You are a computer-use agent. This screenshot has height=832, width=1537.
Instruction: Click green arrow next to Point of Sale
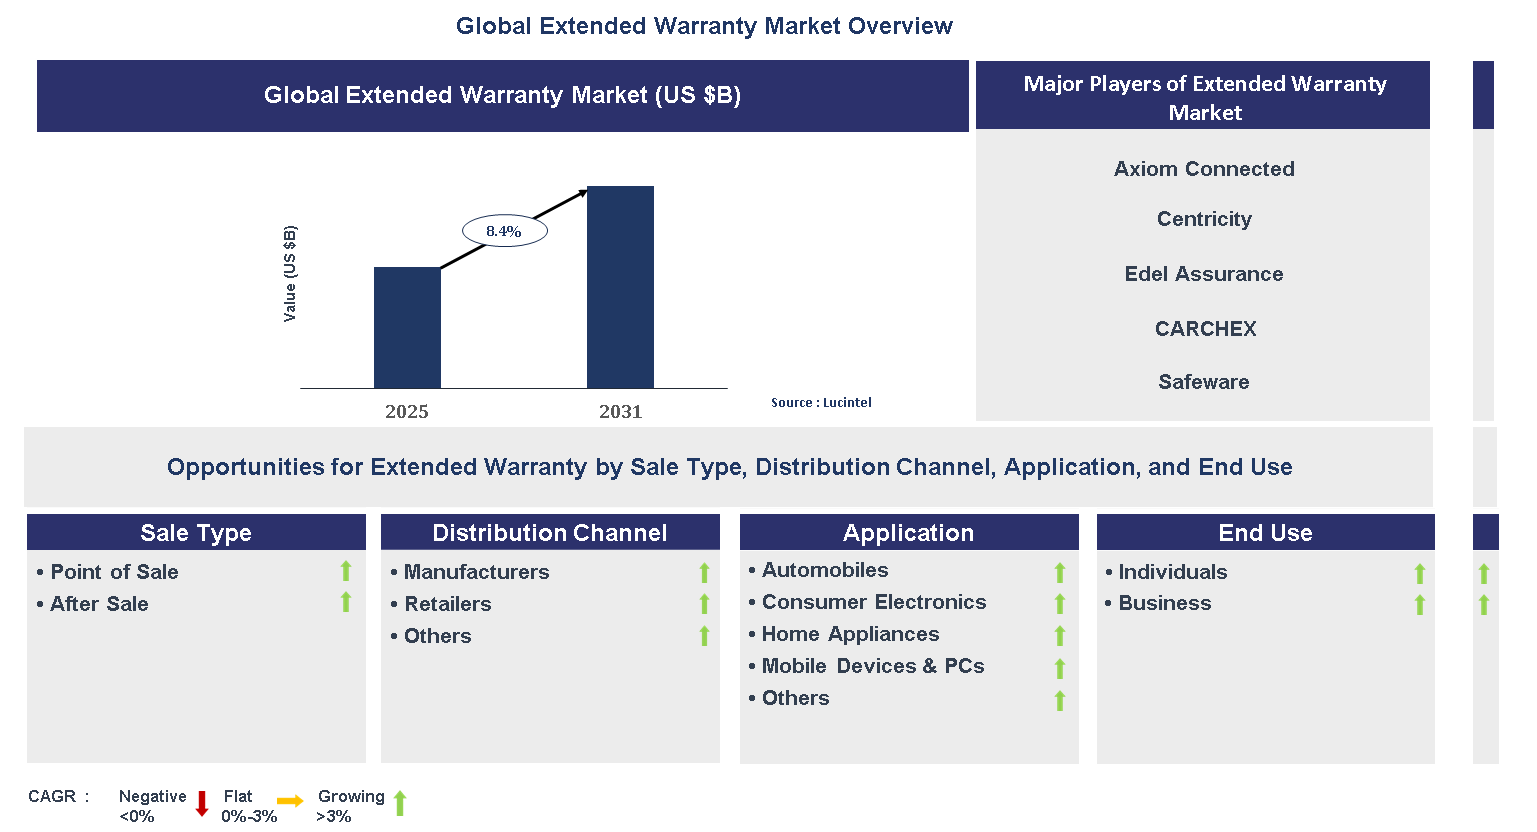346,571
